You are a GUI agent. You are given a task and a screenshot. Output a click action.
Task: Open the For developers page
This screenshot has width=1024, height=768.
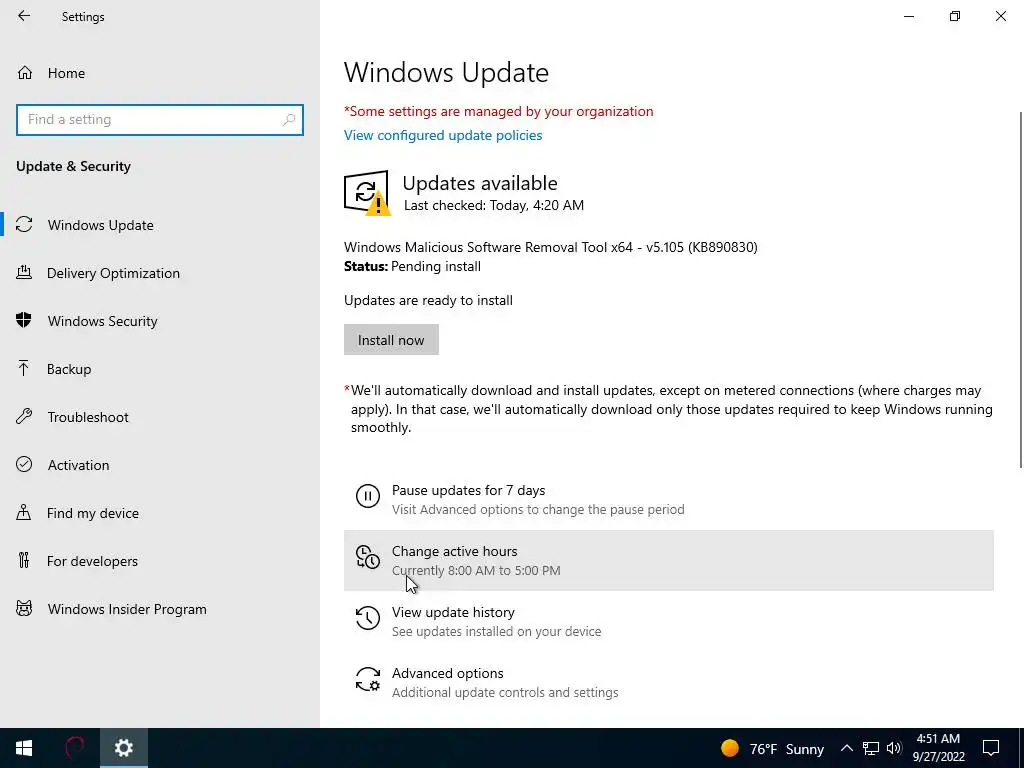(x=160, y=560)
